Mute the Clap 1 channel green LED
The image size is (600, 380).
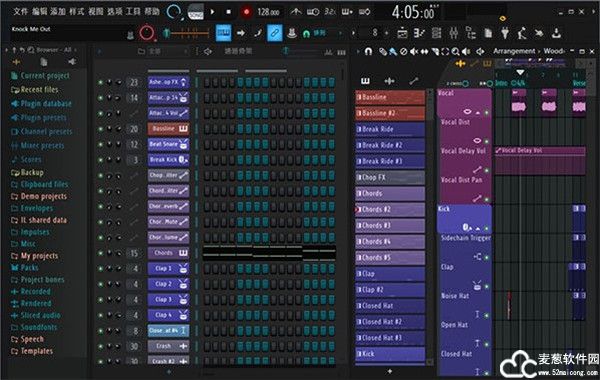pyautogui.click(x=101, y=269)
